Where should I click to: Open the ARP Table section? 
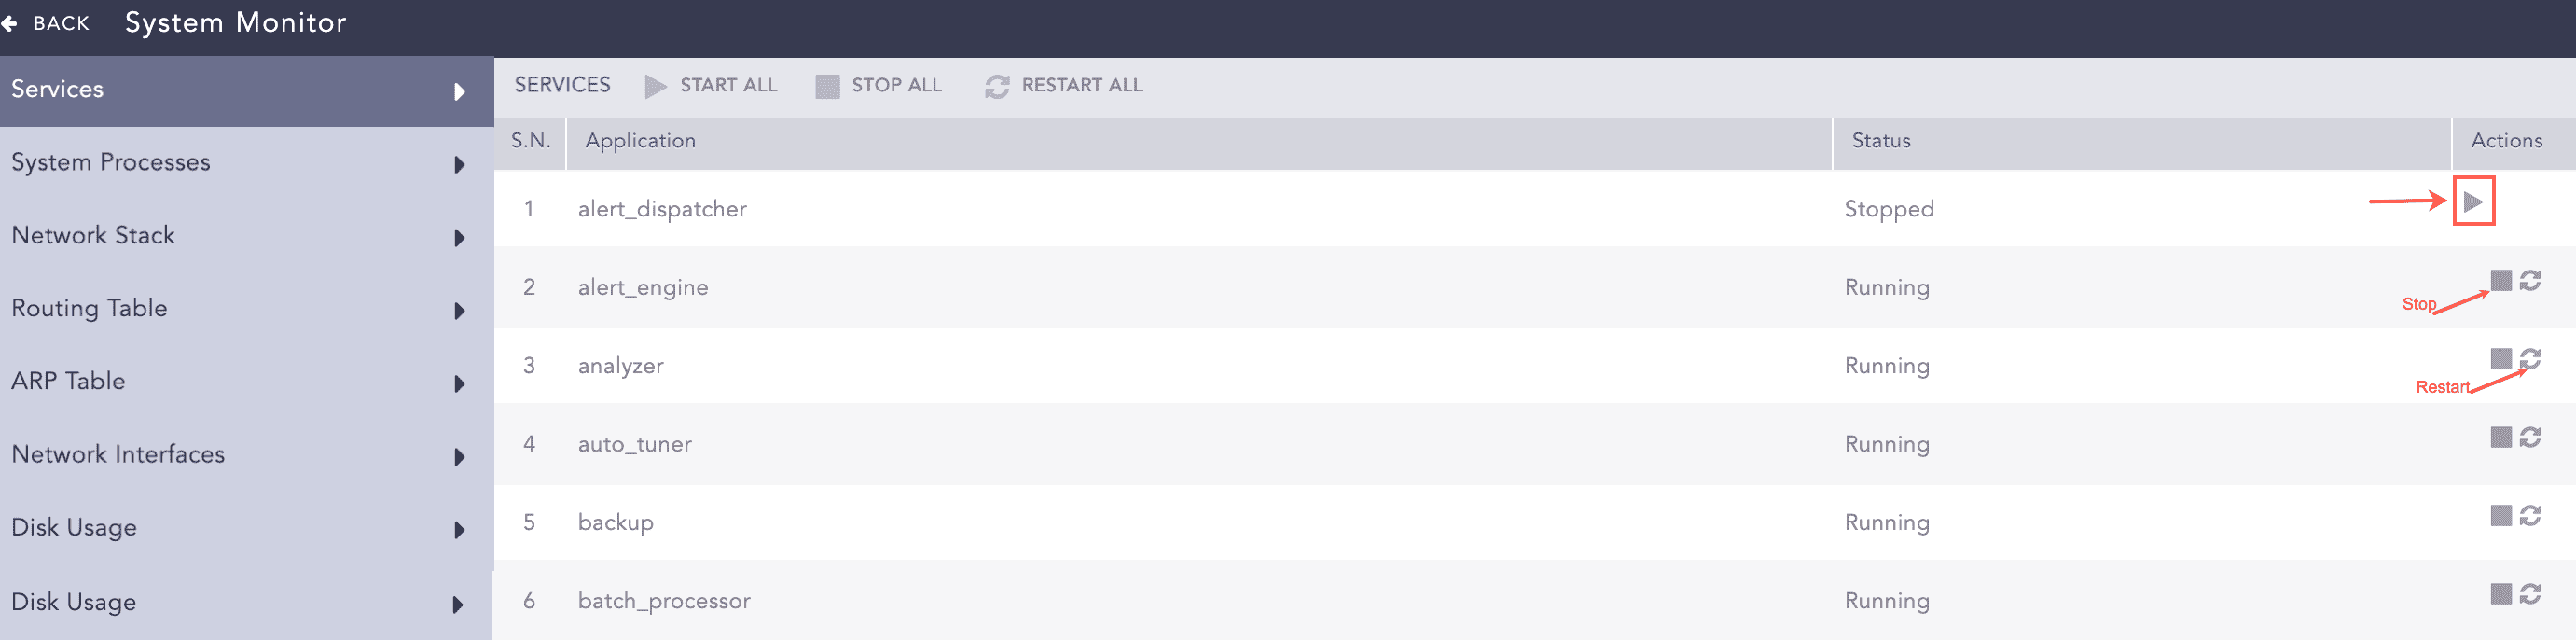[x=69, y=381]
